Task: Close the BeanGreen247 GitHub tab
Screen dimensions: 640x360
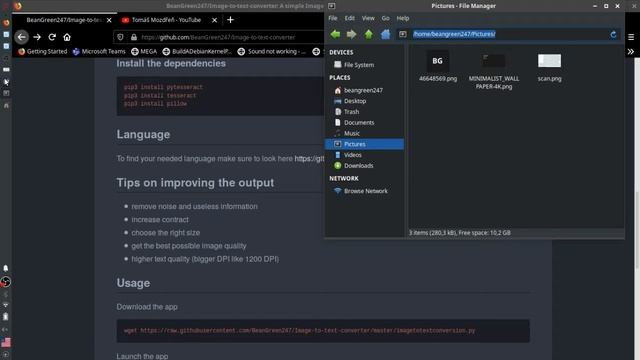Action: (109, 20)
